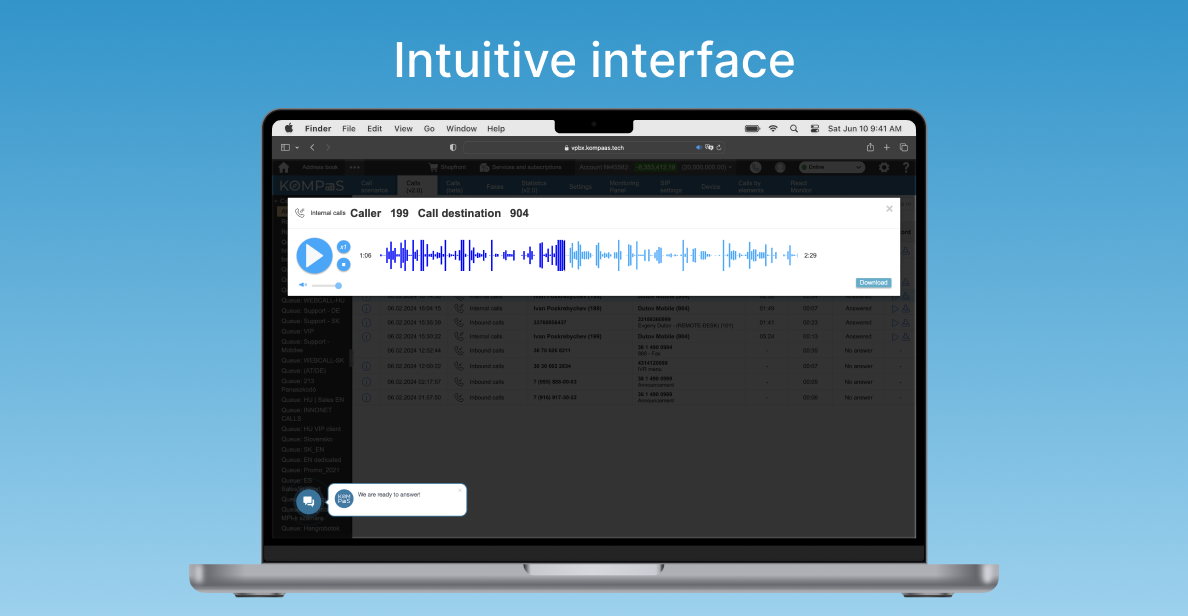Open the View menu
1188x616 pixels.
403,129
